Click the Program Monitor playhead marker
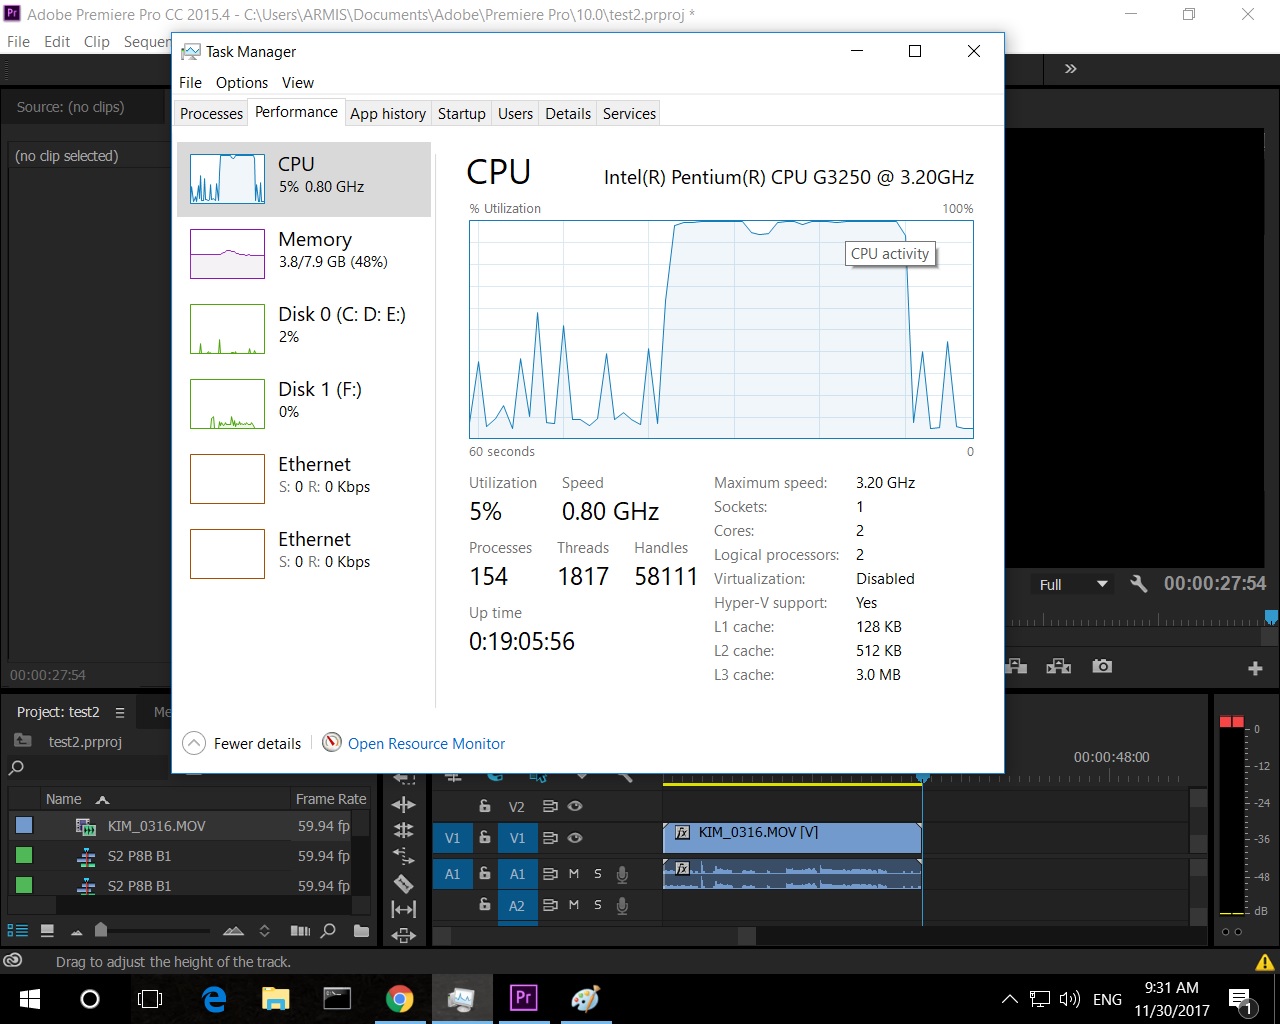Screen dimensions: 1280x1024 [1272, 617]
